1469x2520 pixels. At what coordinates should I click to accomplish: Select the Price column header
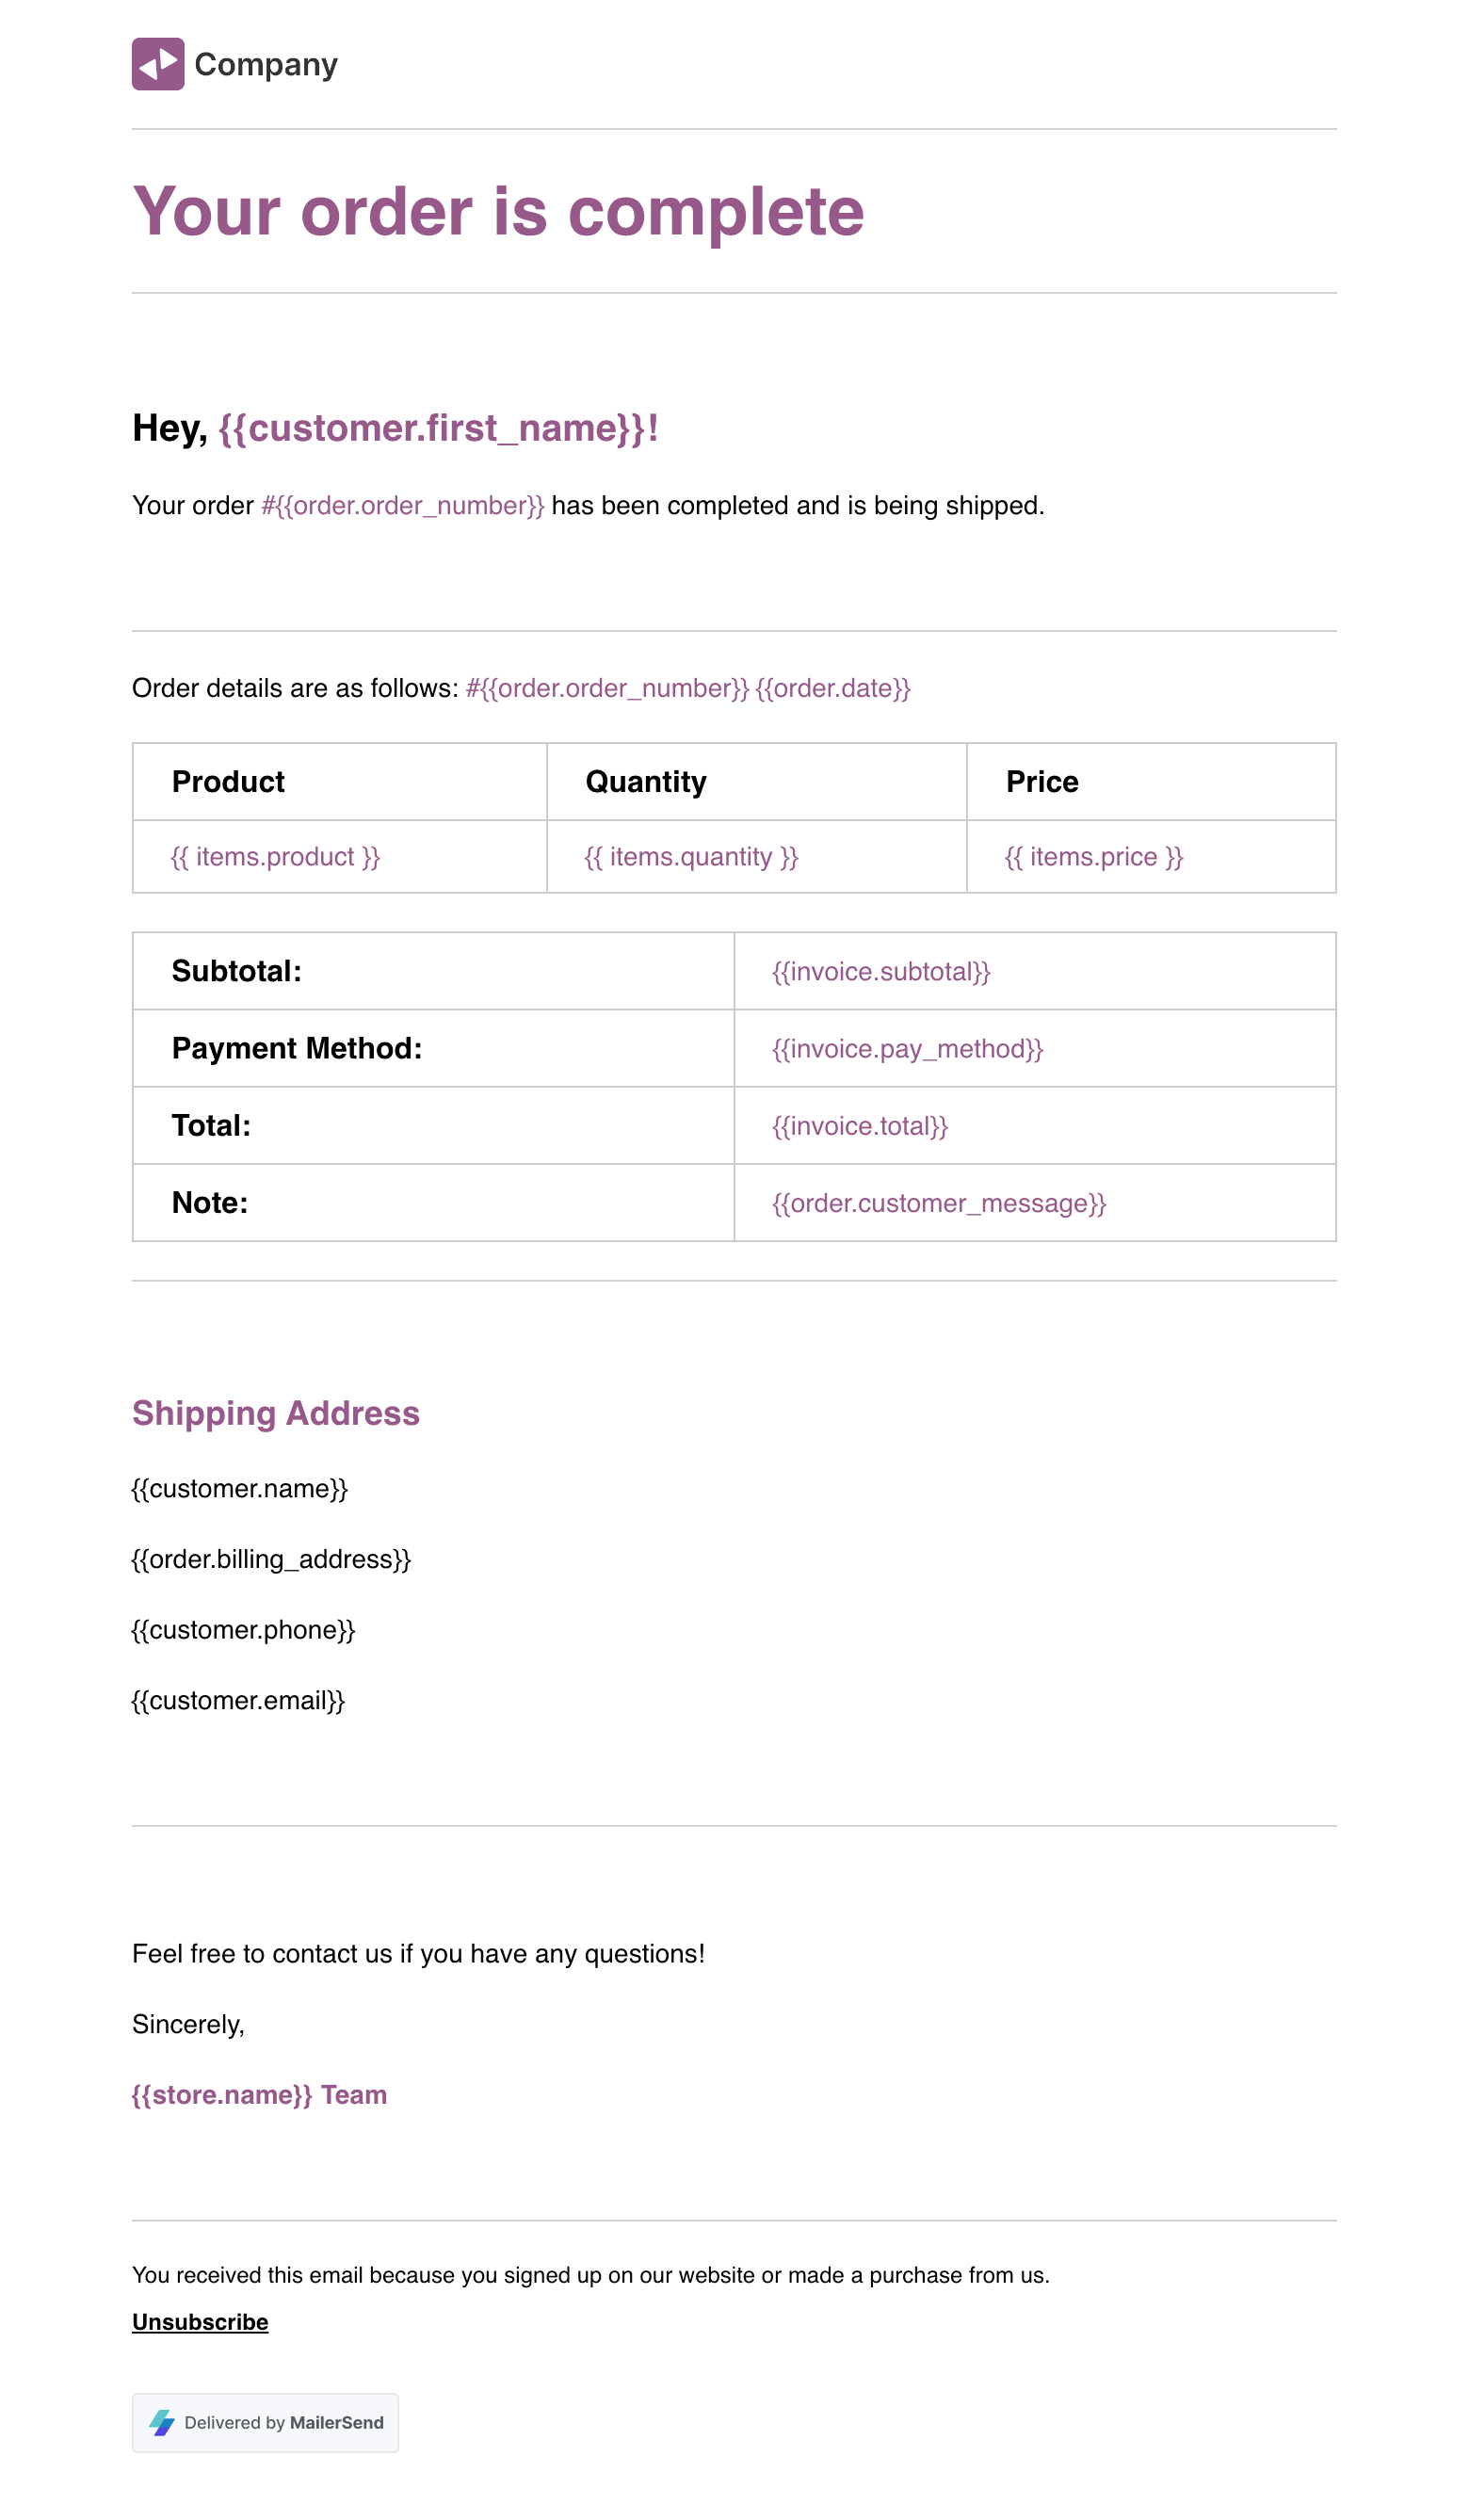click(x=1042, y=781)
